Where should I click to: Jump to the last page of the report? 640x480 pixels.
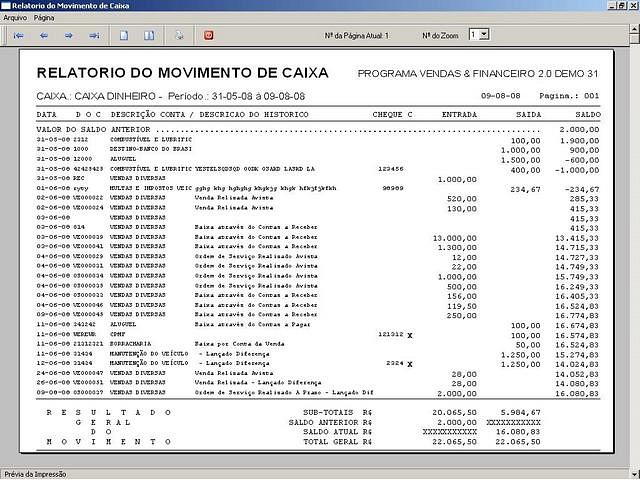(93, 35)
